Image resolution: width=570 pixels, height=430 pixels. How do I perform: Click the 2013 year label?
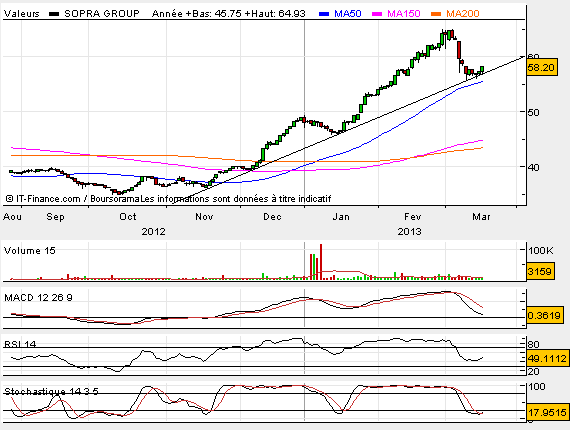click(x=409, y=232)
